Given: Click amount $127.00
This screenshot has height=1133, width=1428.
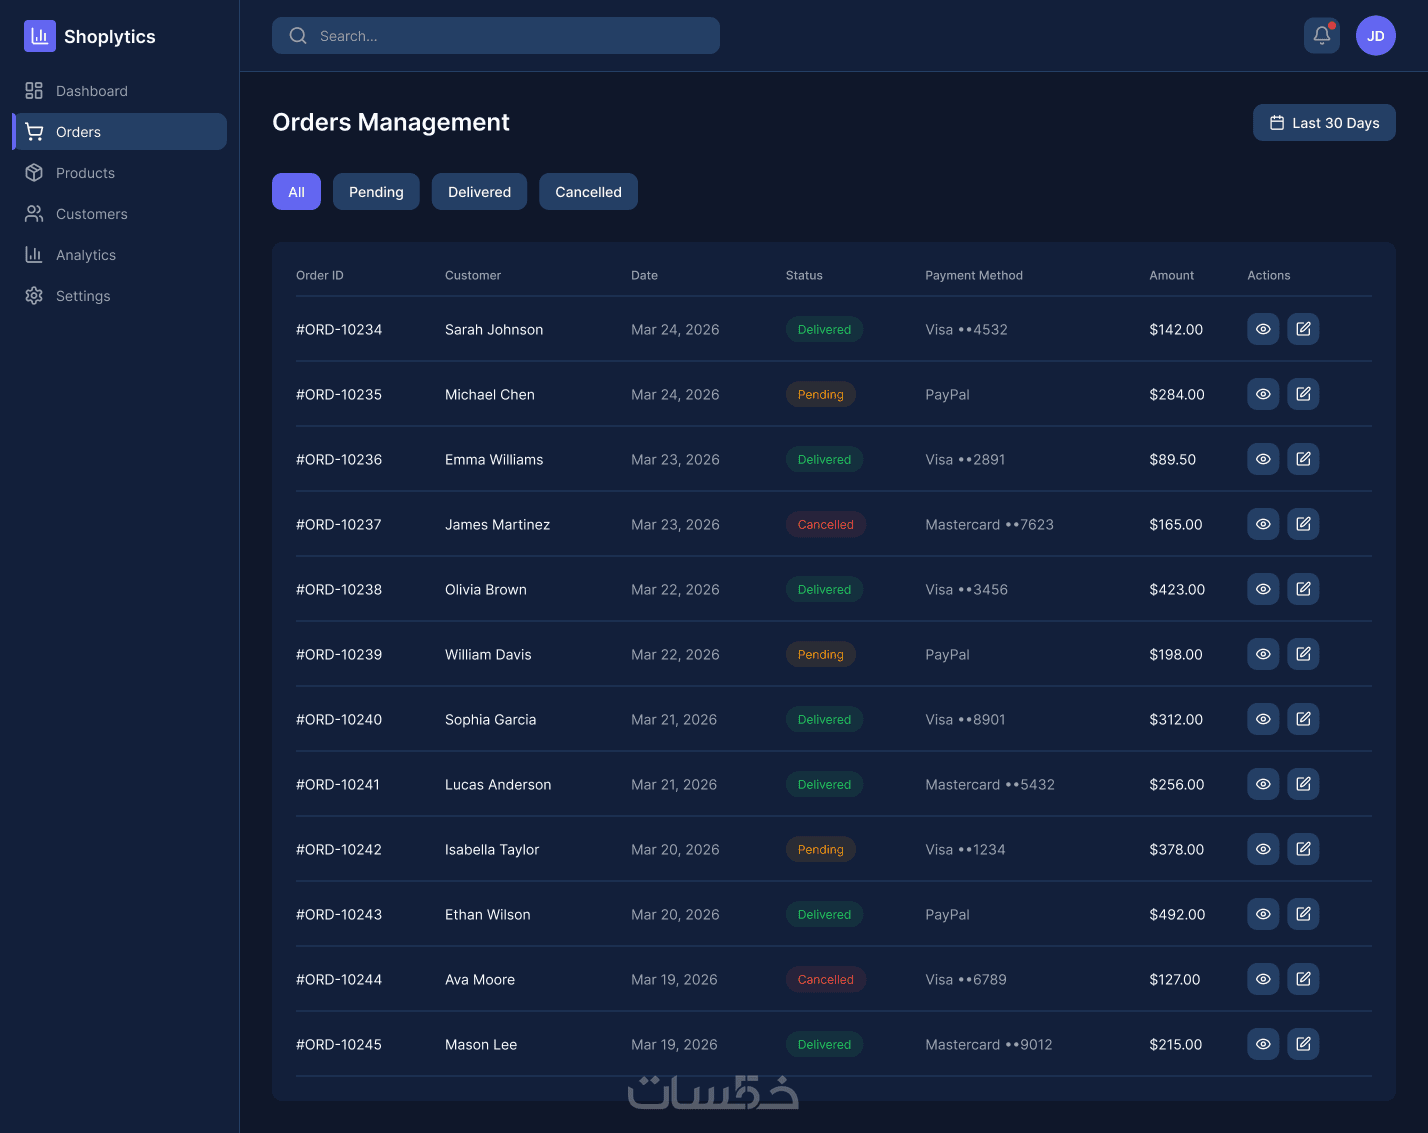Looking at the screenshot, I should coord(1175,980).
